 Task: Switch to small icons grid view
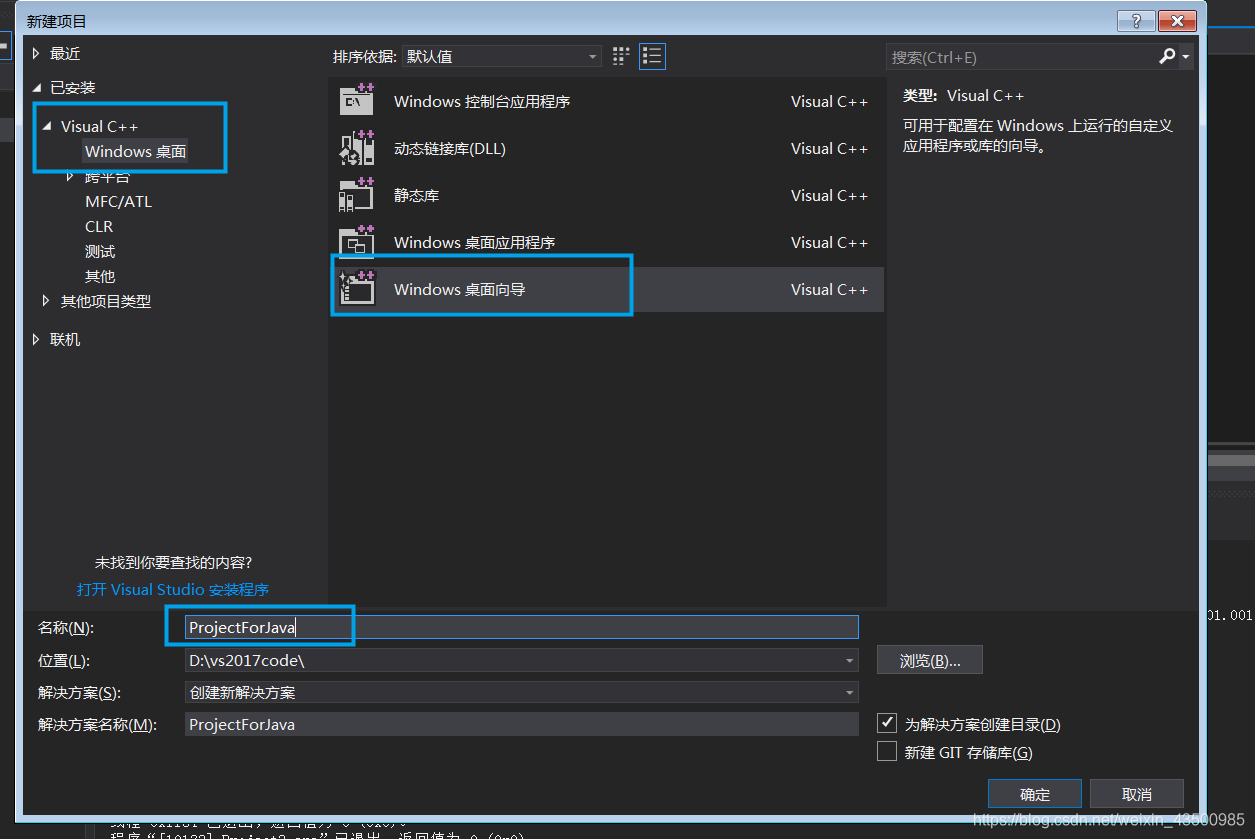621,56
